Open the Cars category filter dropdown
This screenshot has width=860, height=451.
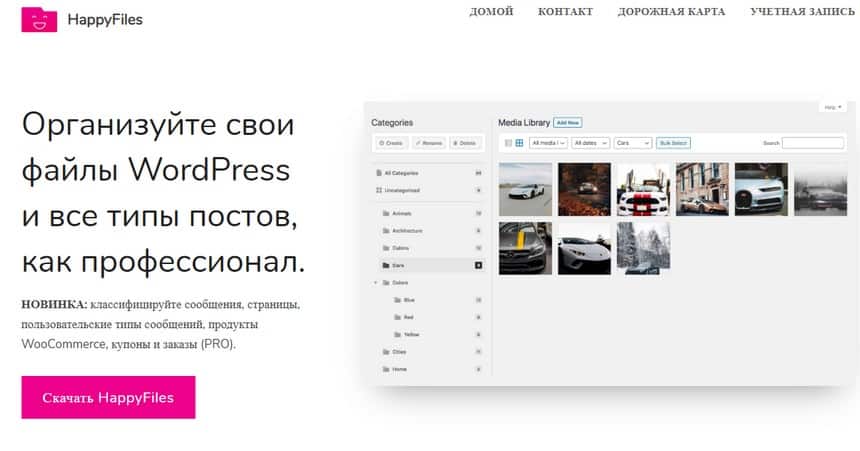[633, 143]
